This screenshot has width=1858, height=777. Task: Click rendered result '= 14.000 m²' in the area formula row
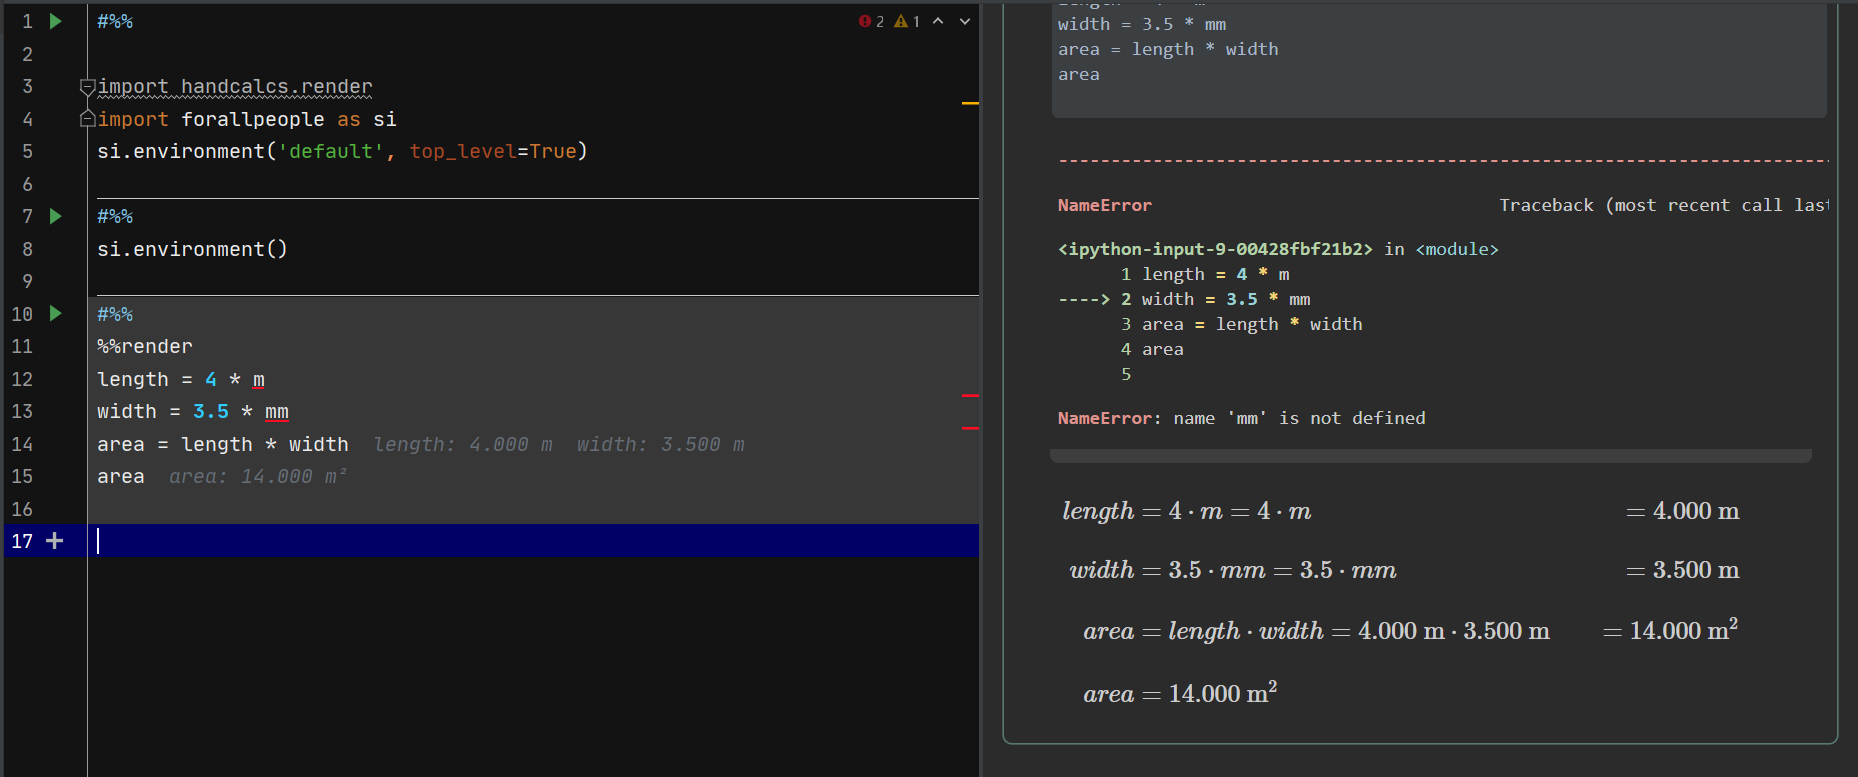coord(1670,630)
